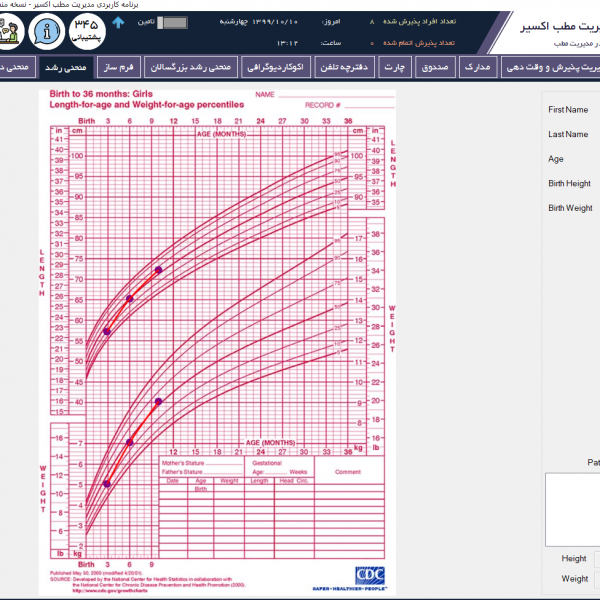
Task: Switch to the منحنی رشد tab
Action: click(66, 67)
